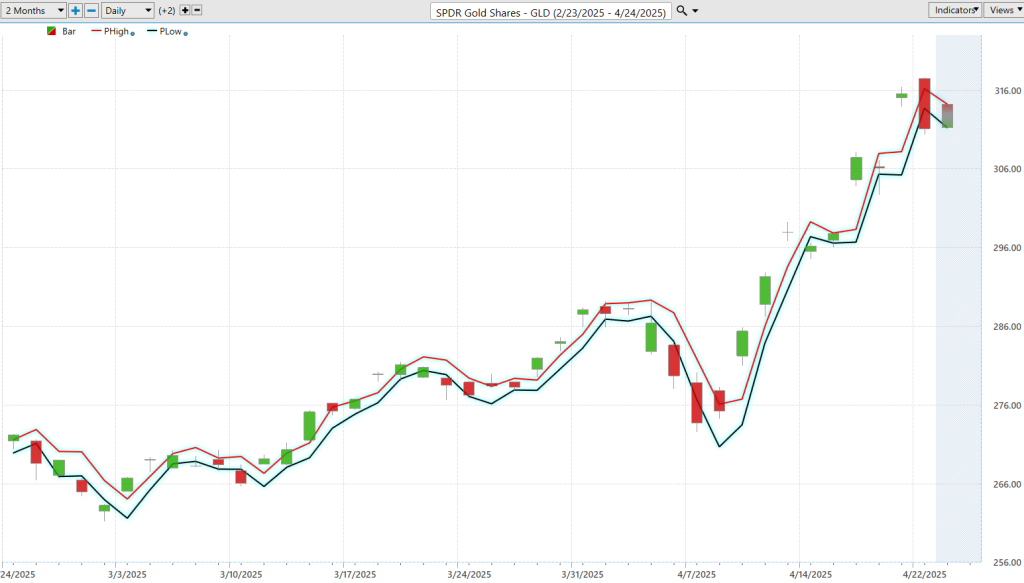Click the blue plus zoom-in button
The height and width of the screenshot is (583, 1024).
click(76, 10)
